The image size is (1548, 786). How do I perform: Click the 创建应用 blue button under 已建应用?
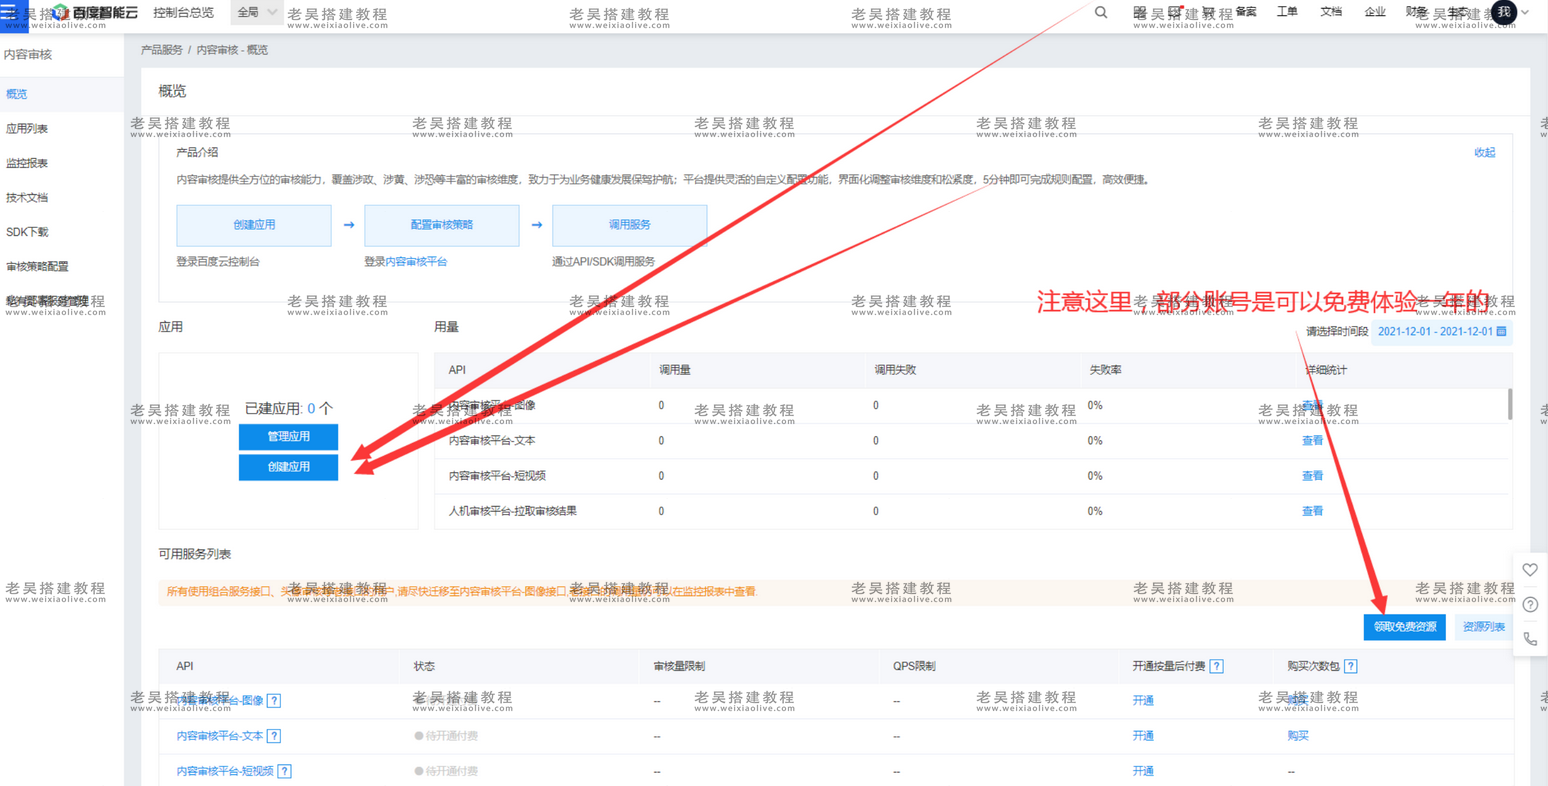tap(288, 467)
